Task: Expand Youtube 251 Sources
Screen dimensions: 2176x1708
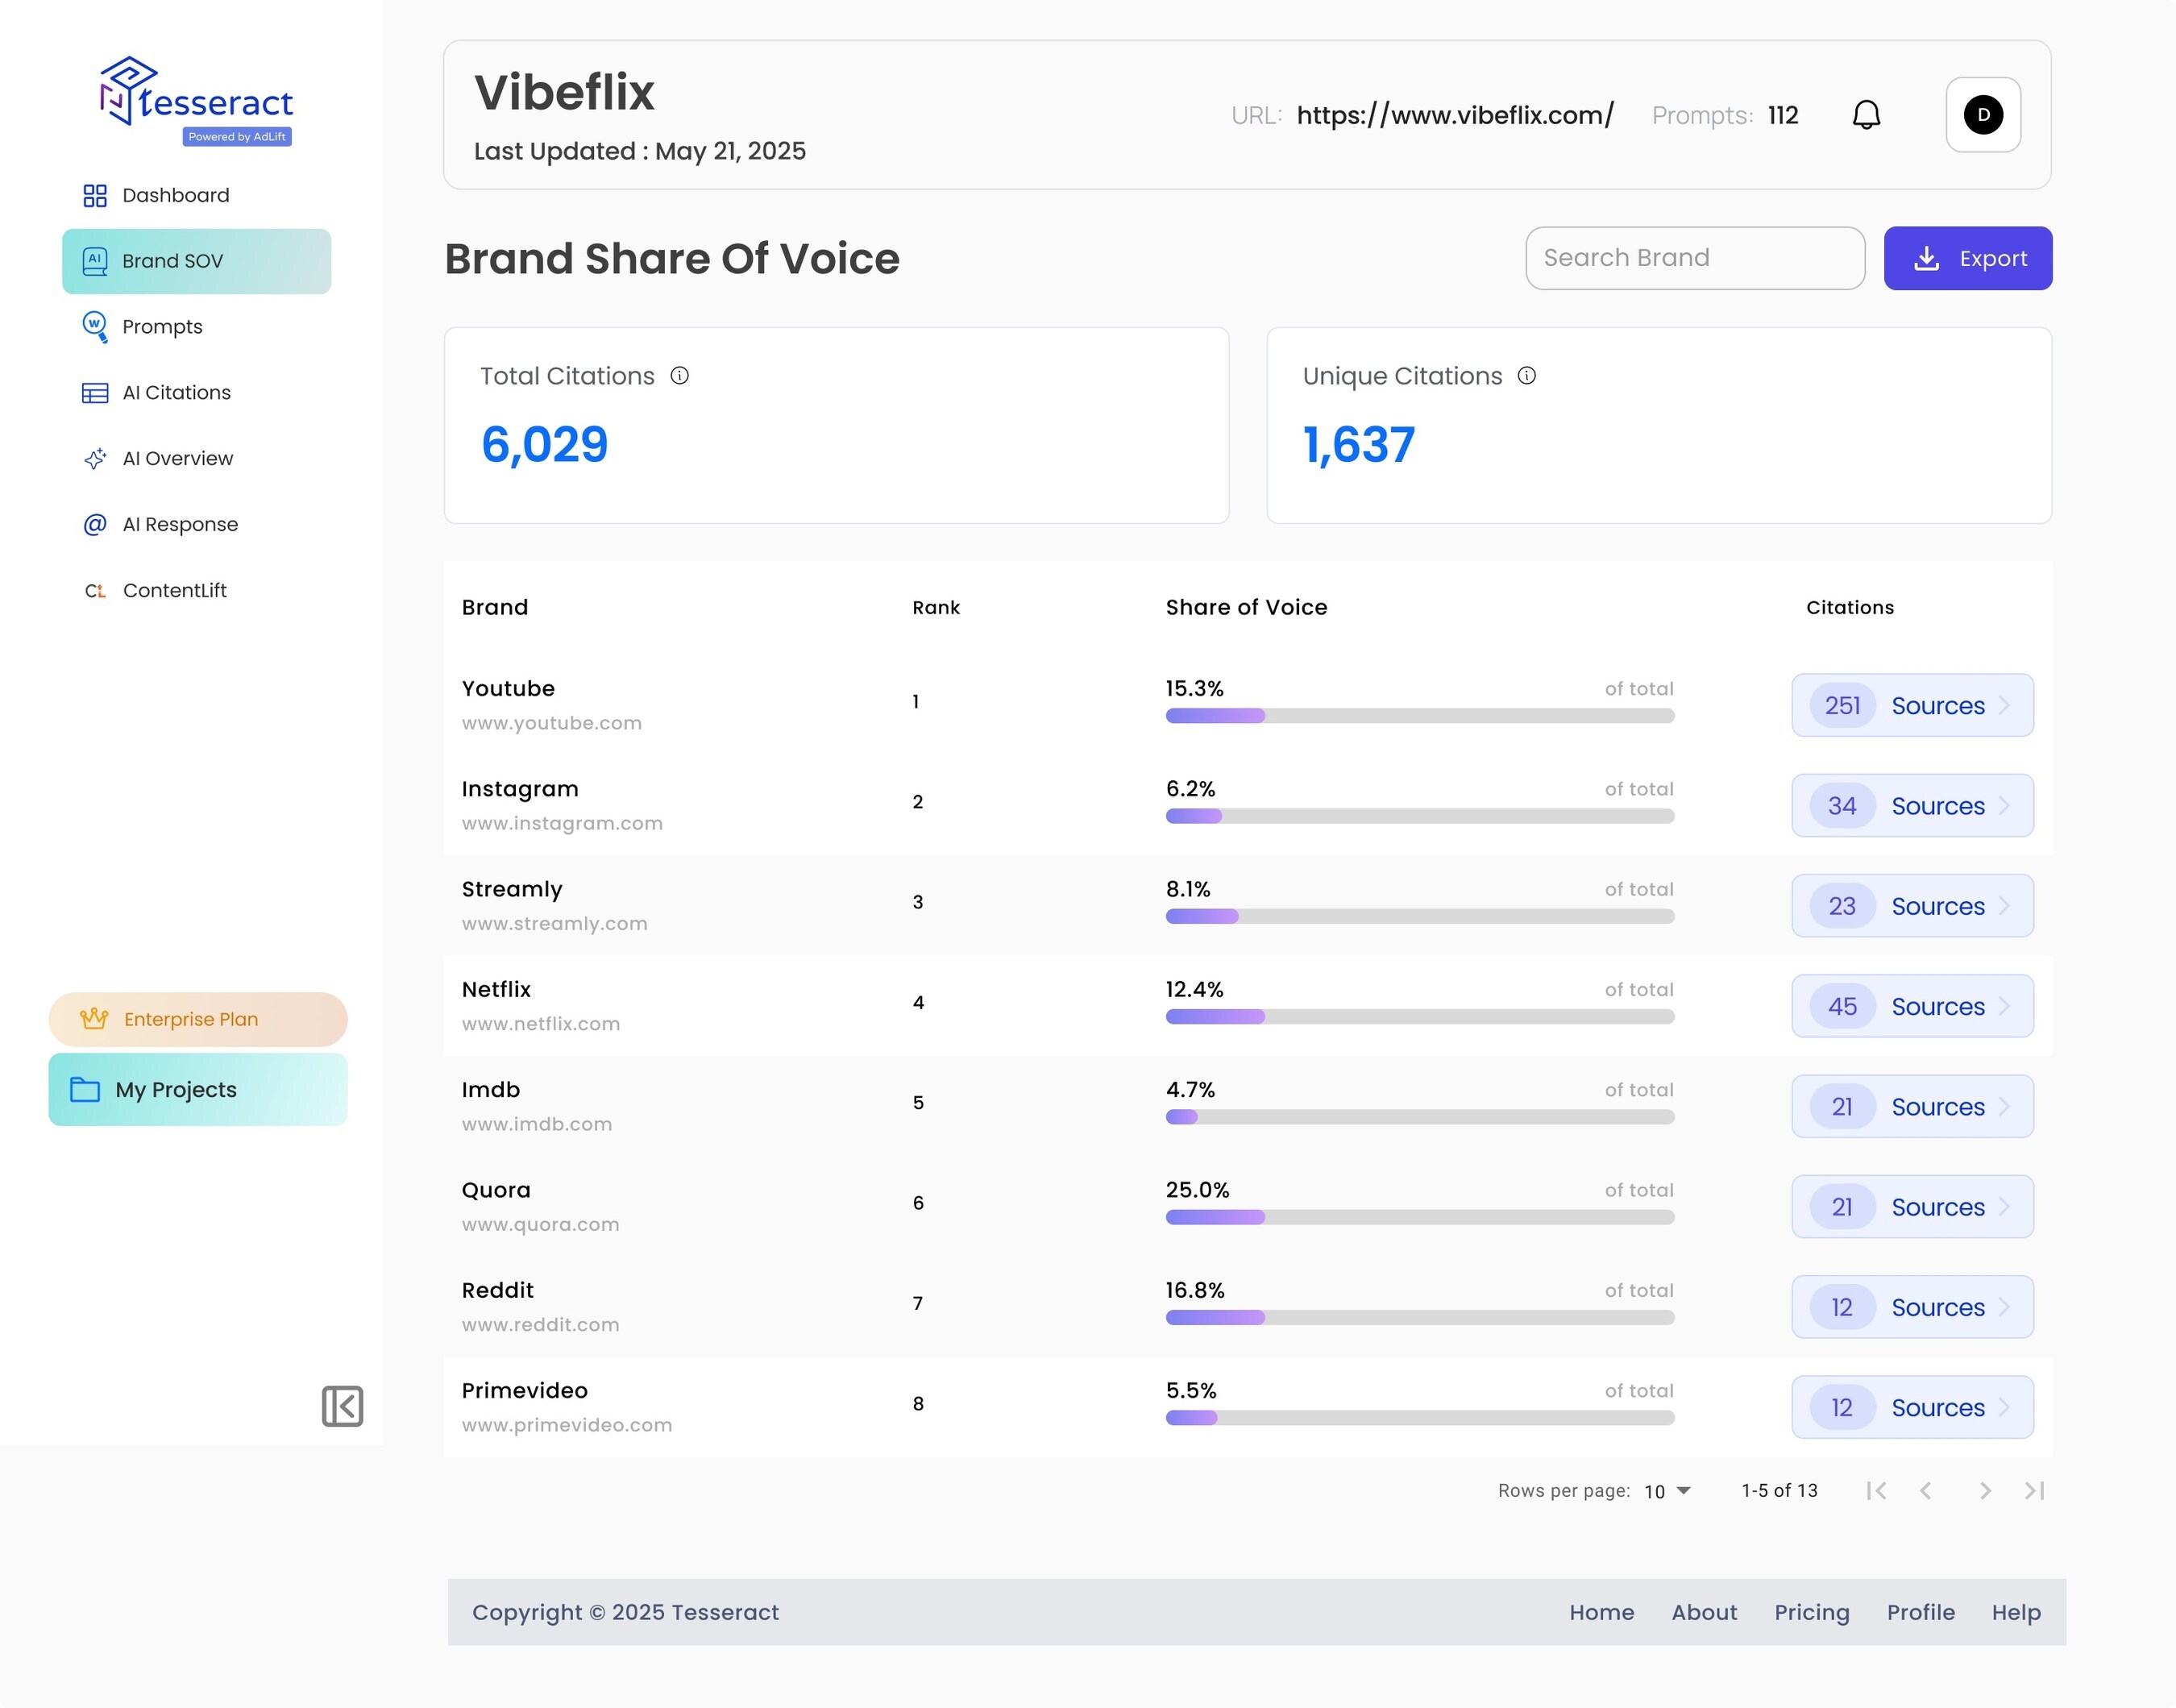Action: click(x=1912, y=705)
